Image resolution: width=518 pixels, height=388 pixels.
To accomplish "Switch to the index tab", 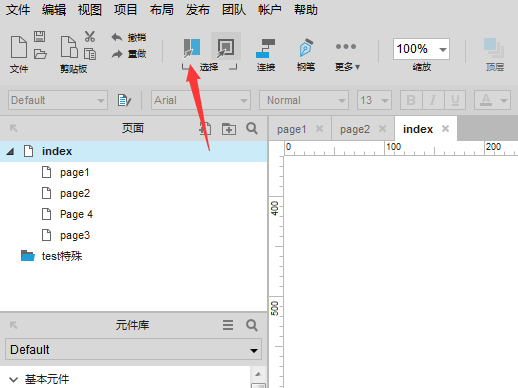I will click(418, 129).
